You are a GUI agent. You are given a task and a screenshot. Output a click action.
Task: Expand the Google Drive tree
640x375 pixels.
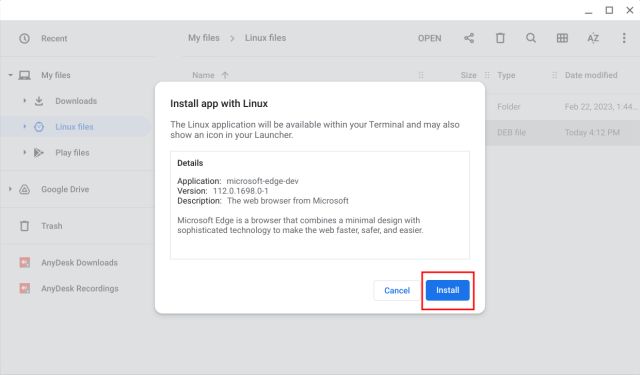tap(10, 189)
